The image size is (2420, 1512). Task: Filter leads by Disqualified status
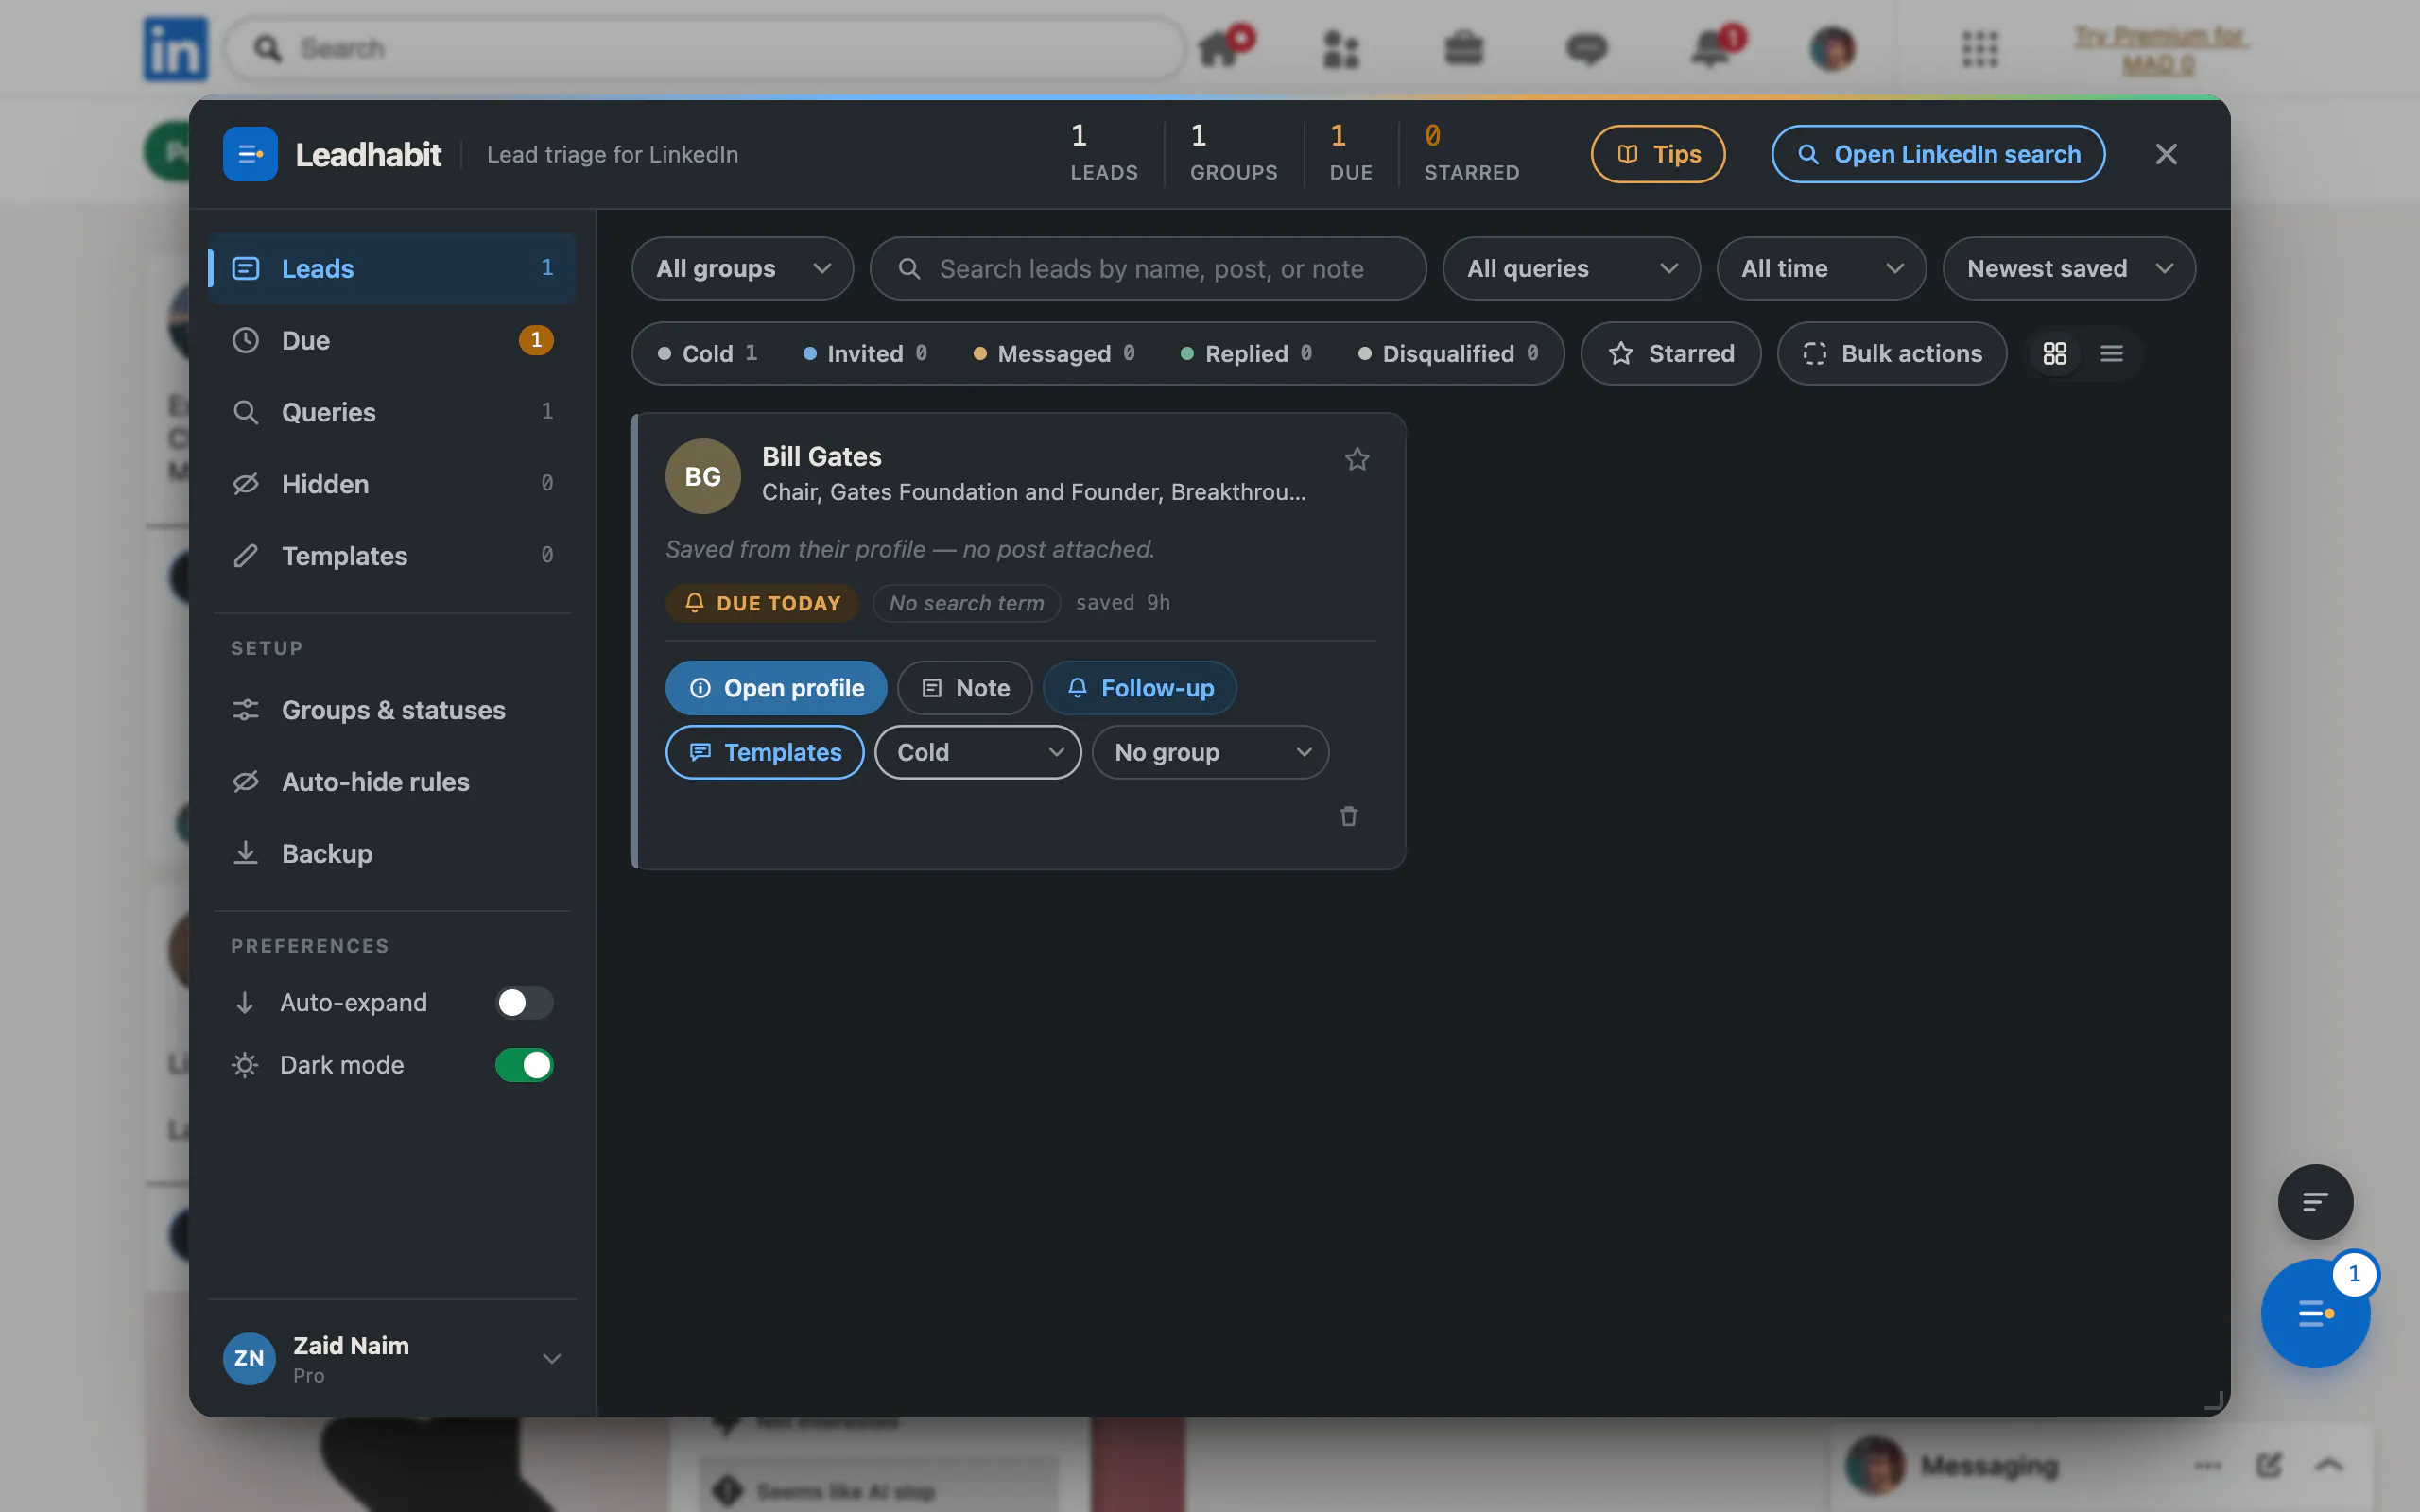point(1448,353)
